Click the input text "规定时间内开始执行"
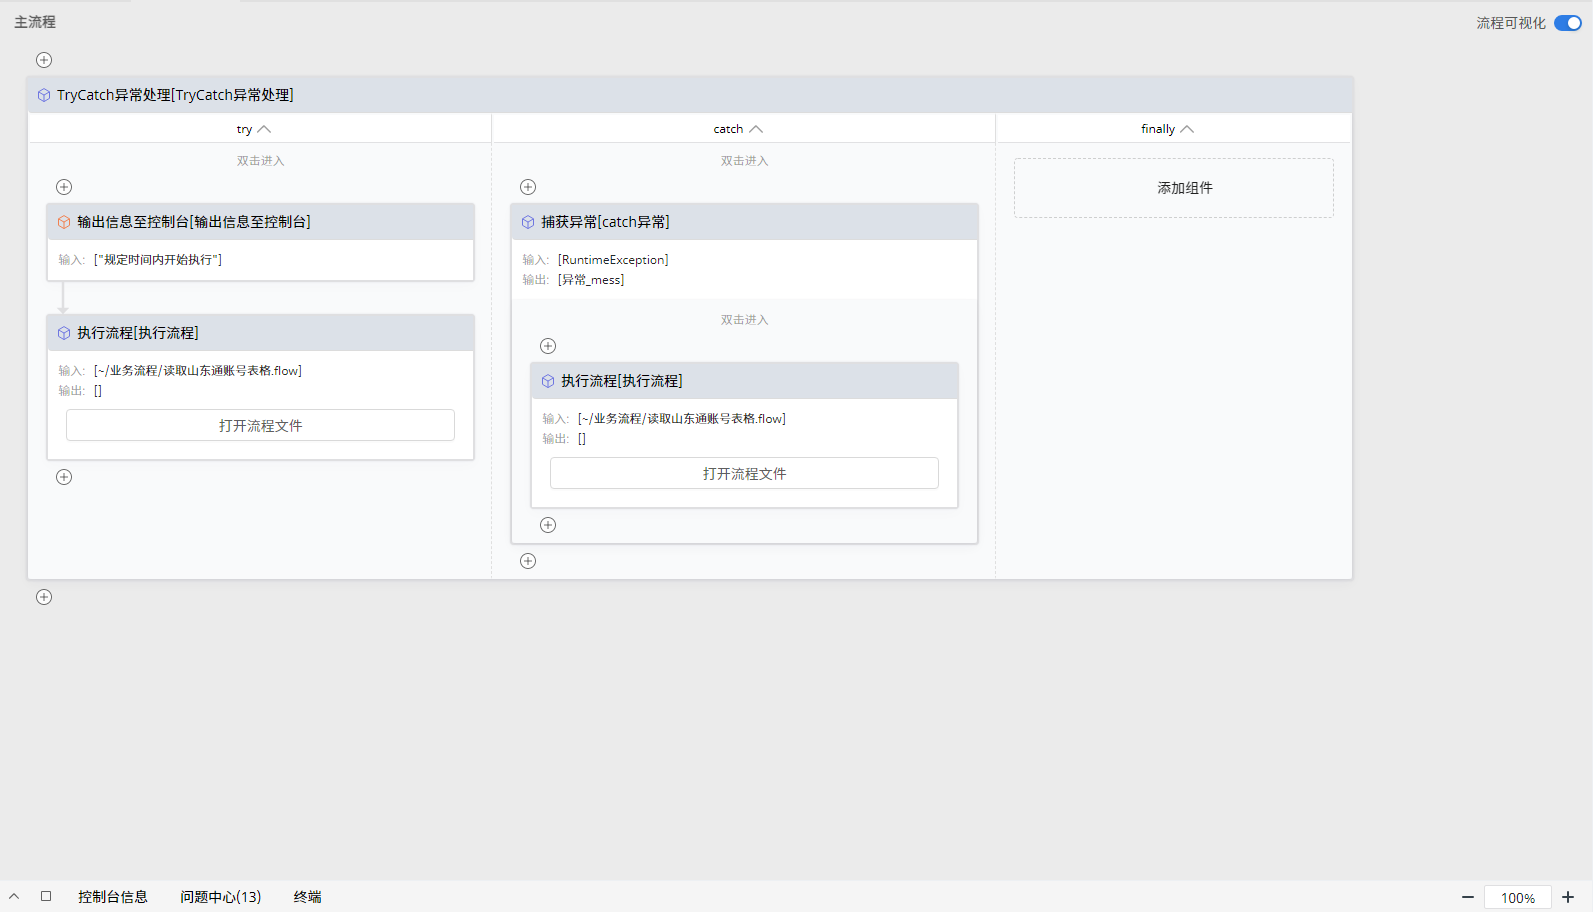The height and width of the screenshot is (912, 1593). [x=158, y=260]
